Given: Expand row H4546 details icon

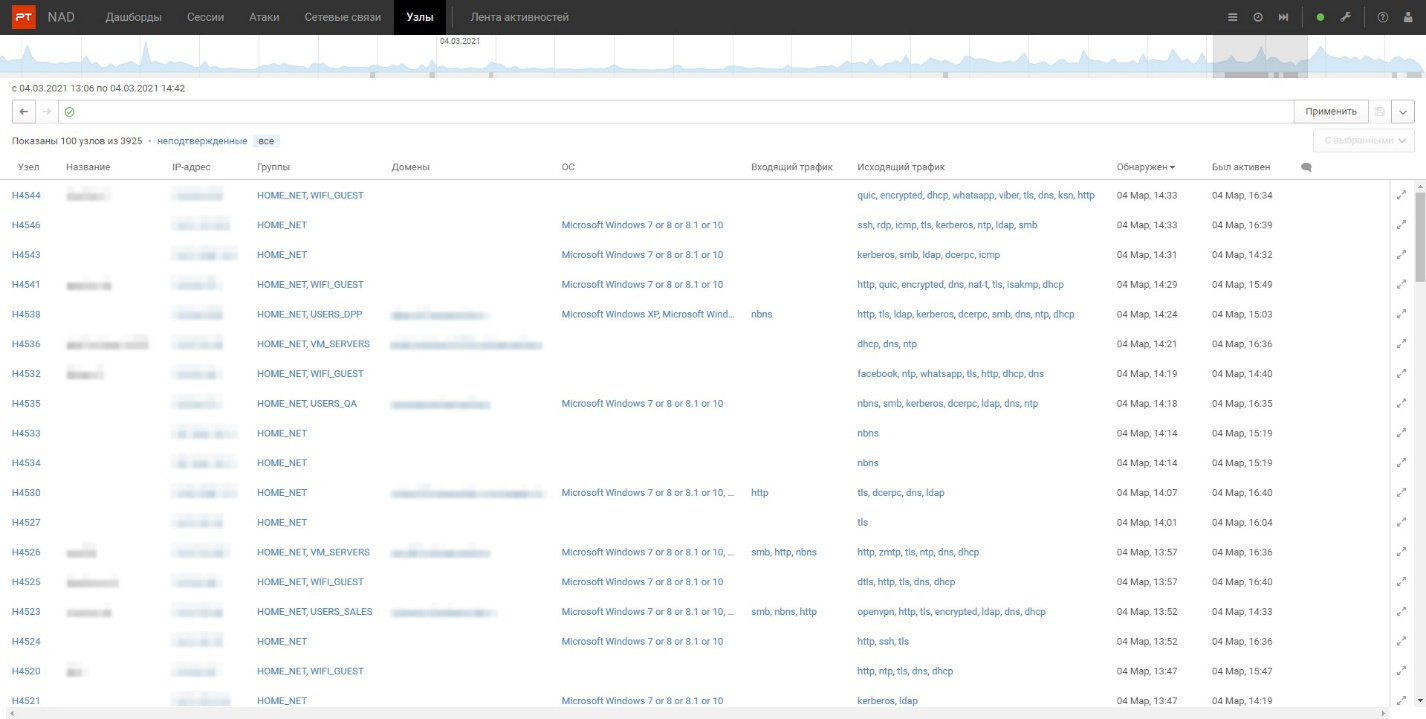Looking at the screenshot, I should [x=1401, y=225].
